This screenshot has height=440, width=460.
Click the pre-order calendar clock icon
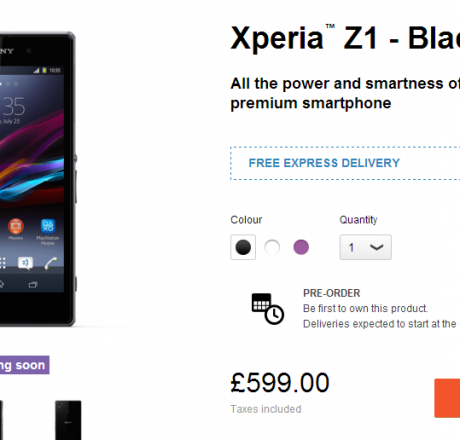tap(268, 309)
